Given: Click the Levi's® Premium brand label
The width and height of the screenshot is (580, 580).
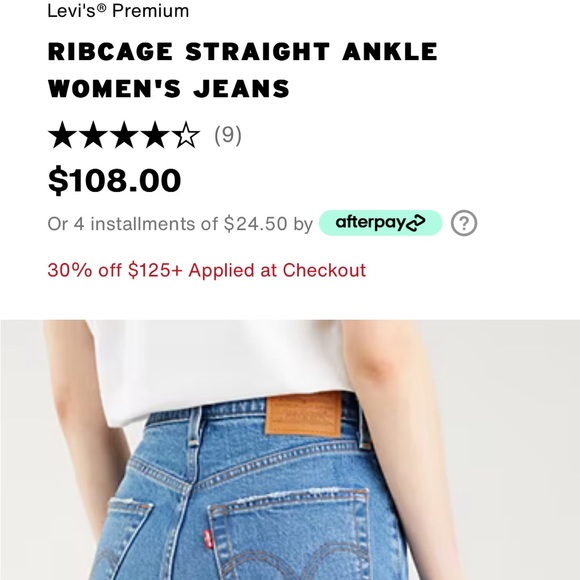Looking at the screenshot, I should (x=118, y=10).
